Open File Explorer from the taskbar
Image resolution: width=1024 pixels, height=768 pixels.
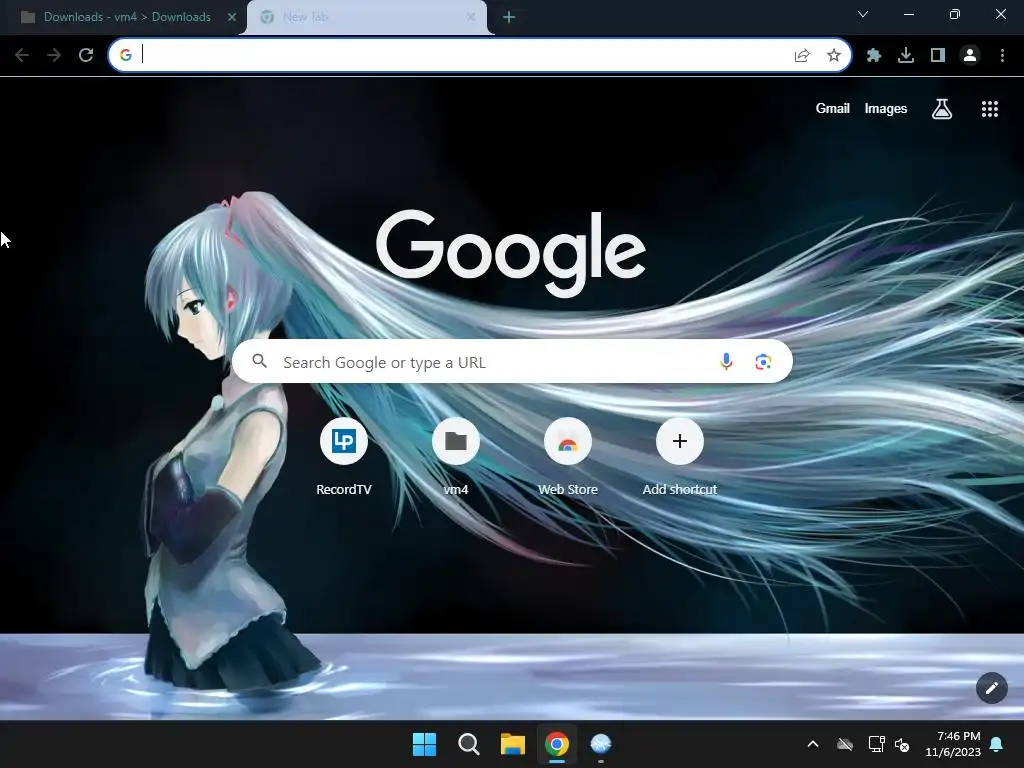[x=513, y=744]
